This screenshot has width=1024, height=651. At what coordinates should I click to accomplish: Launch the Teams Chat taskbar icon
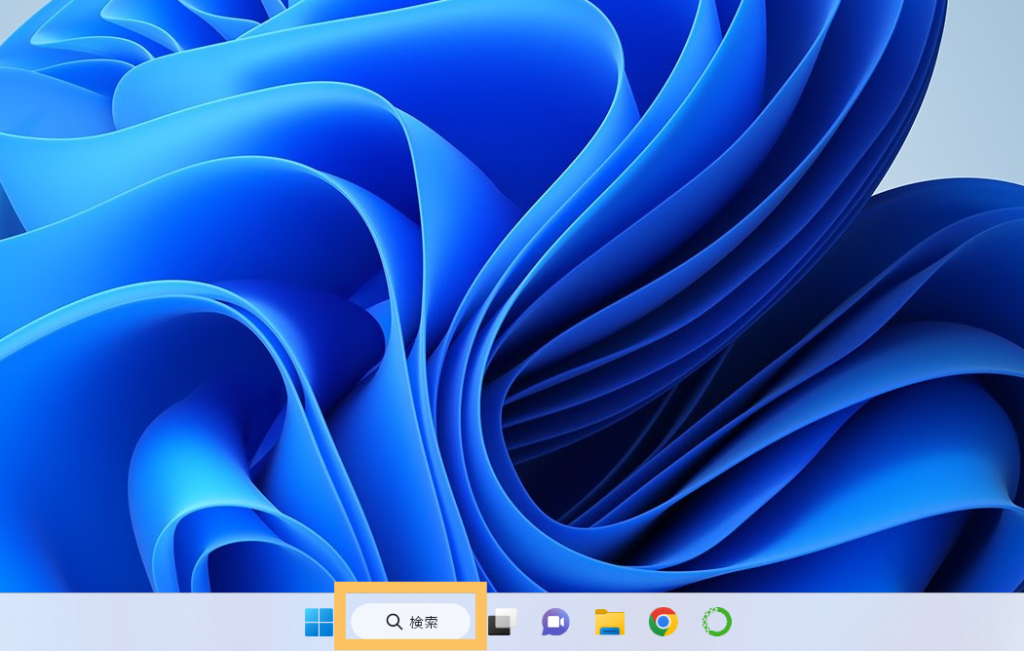click(x=555, y=622)
